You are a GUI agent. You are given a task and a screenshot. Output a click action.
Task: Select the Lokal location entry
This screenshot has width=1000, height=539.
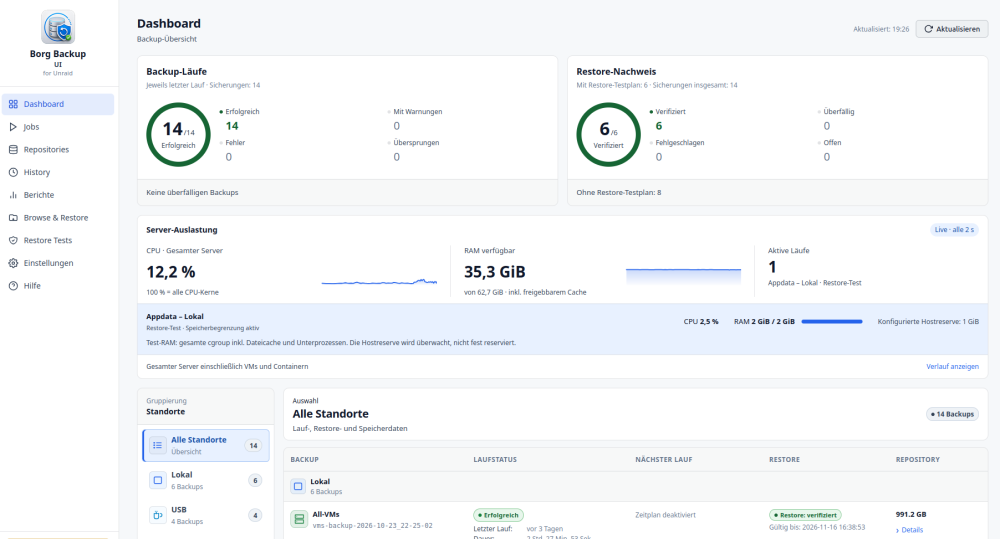click(x=206, y=480)
